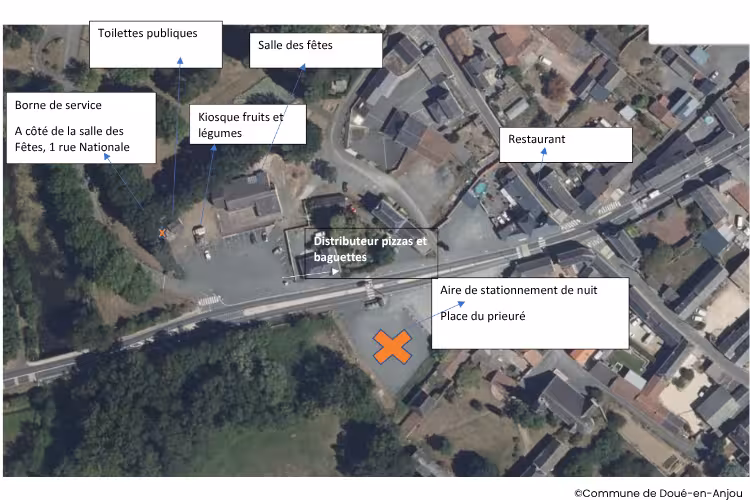Screen dimensions: 750x500
Task: Click the arrowhead under Borne de service box
Action: (107, 157)
